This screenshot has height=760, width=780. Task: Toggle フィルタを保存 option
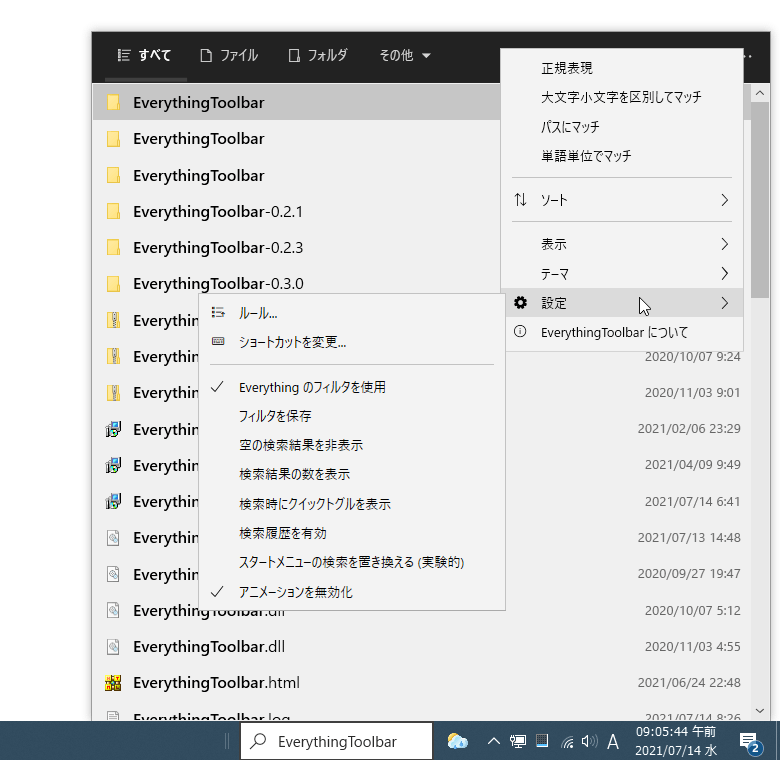352,416
